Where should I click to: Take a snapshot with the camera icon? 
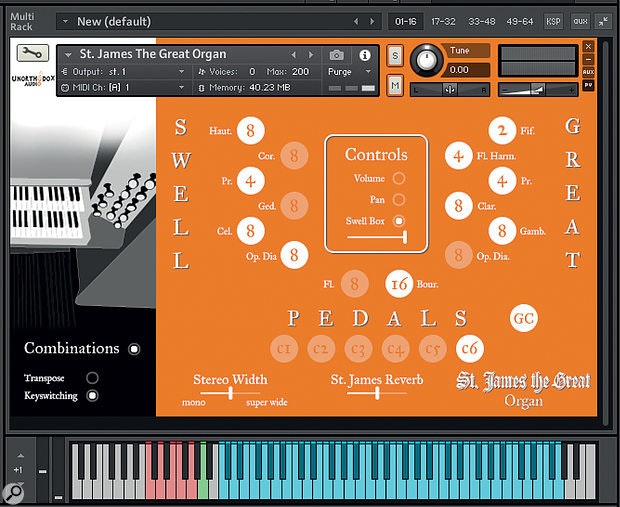tap(336, 55)
